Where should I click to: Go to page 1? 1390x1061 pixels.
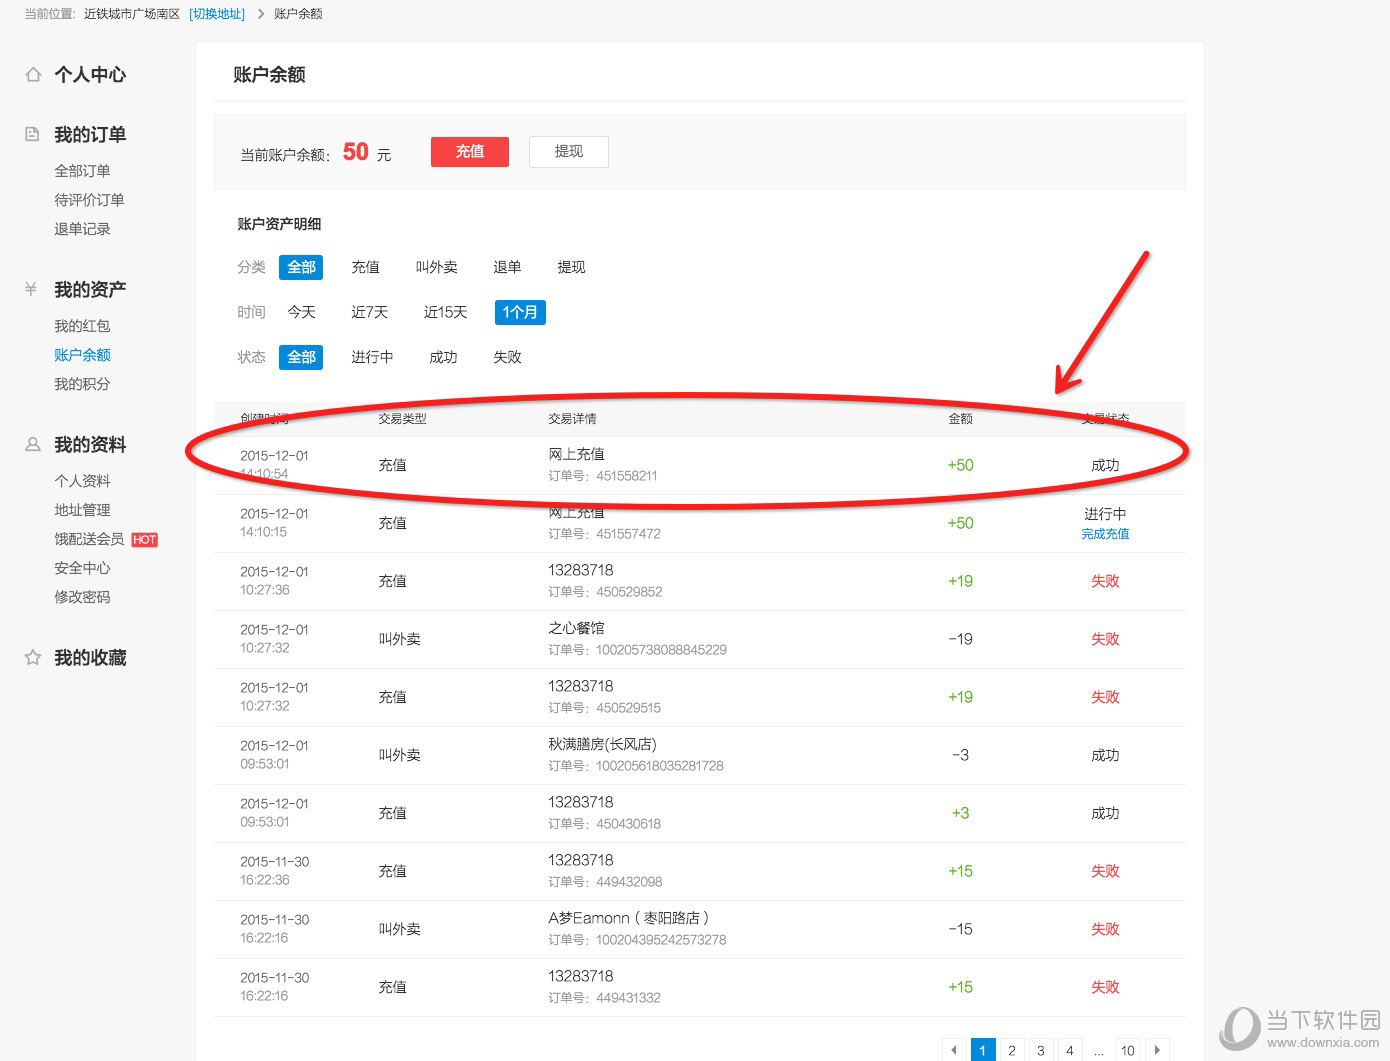983,1050
